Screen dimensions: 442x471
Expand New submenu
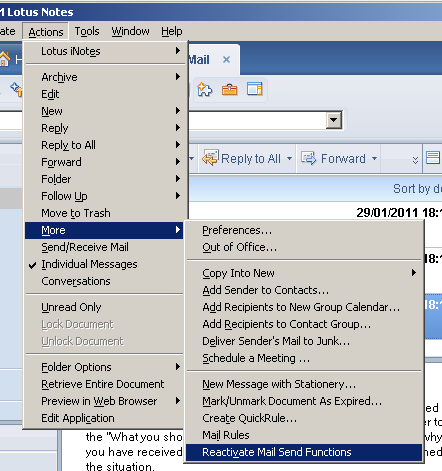click(104, 111)
